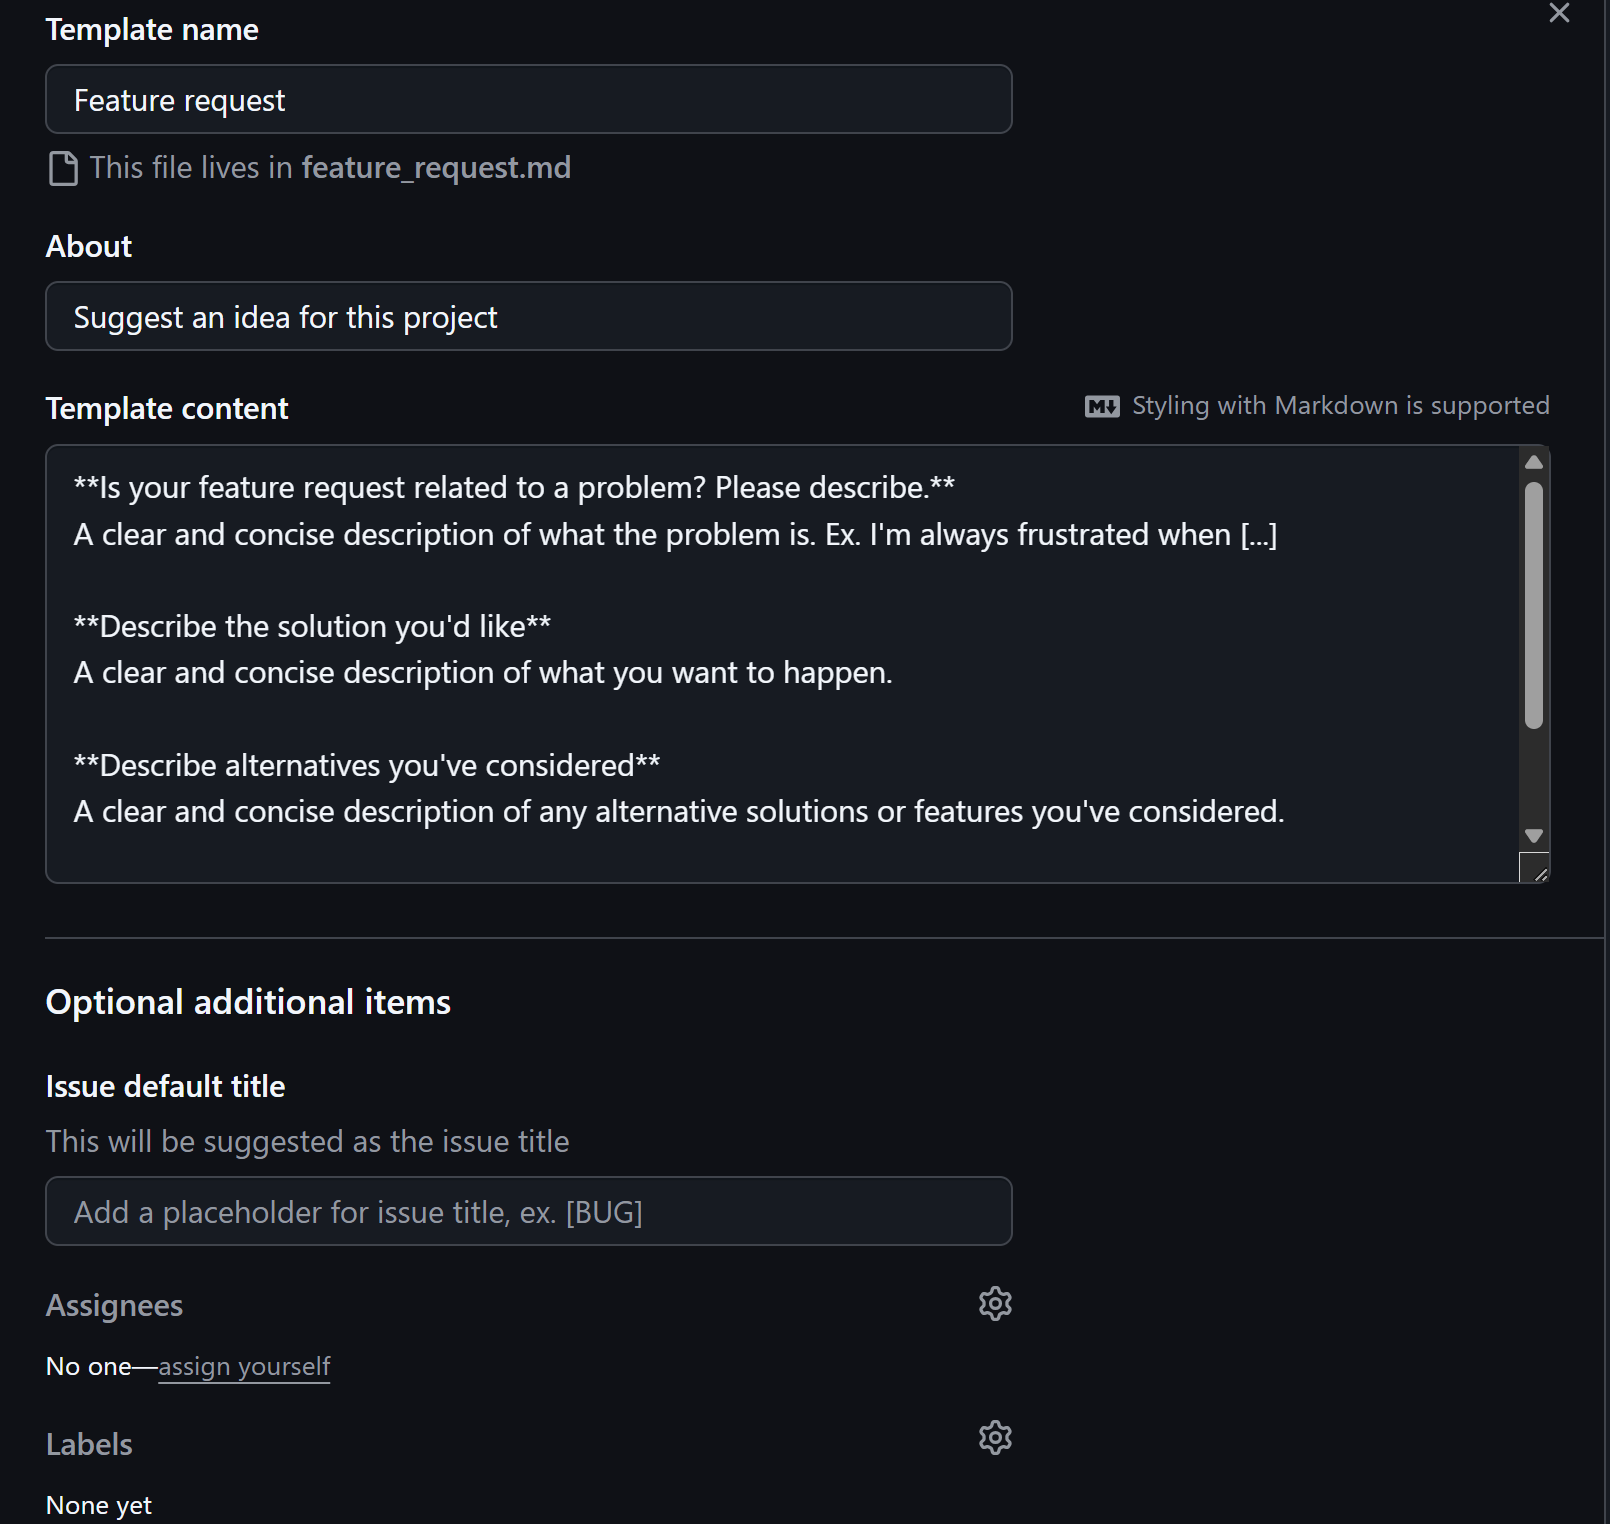Click the 'Is your feature request related' line
Viewport: 1610px width, 1524px height.
(514, 488)
